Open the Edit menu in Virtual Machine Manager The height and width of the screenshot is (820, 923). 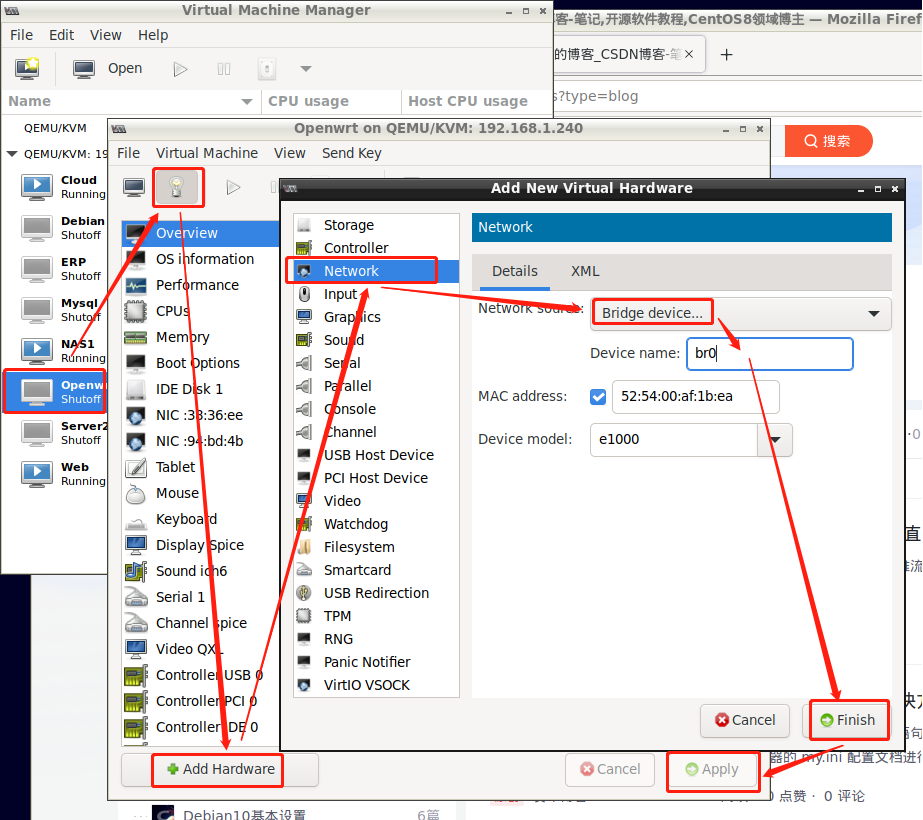[x=61, y=35]
